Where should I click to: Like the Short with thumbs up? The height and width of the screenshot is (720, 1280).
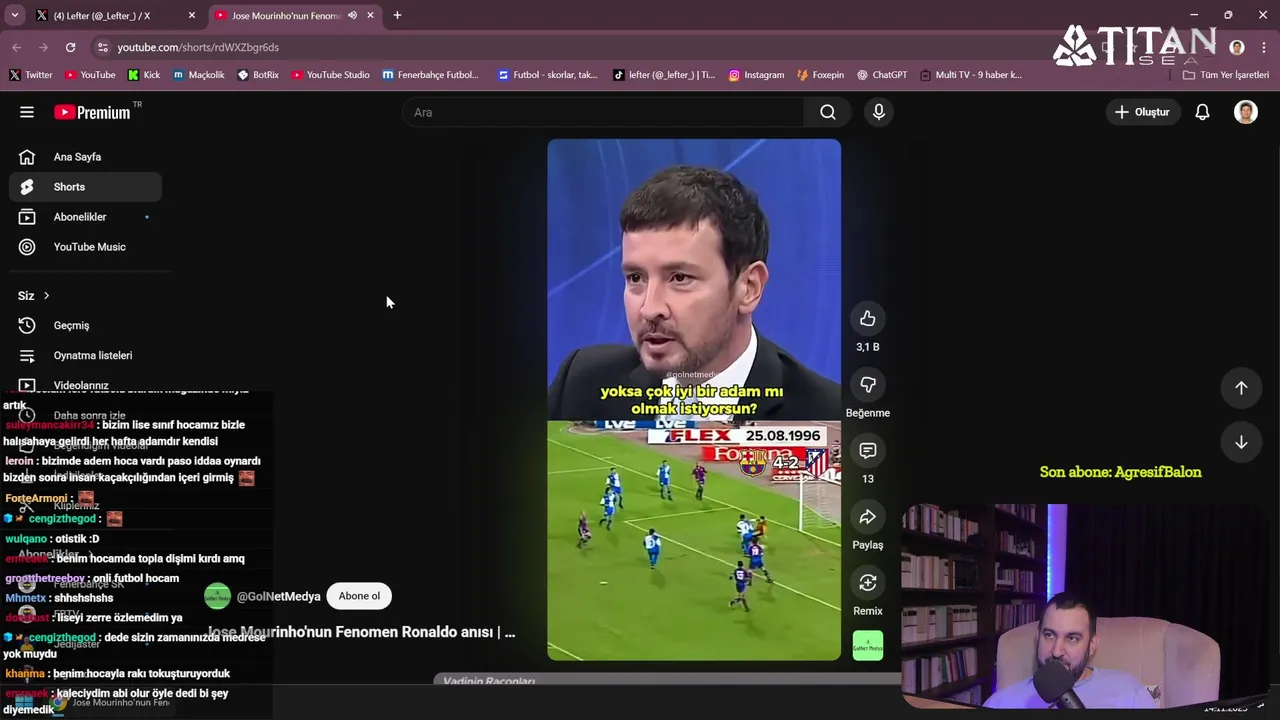point(868,319)
